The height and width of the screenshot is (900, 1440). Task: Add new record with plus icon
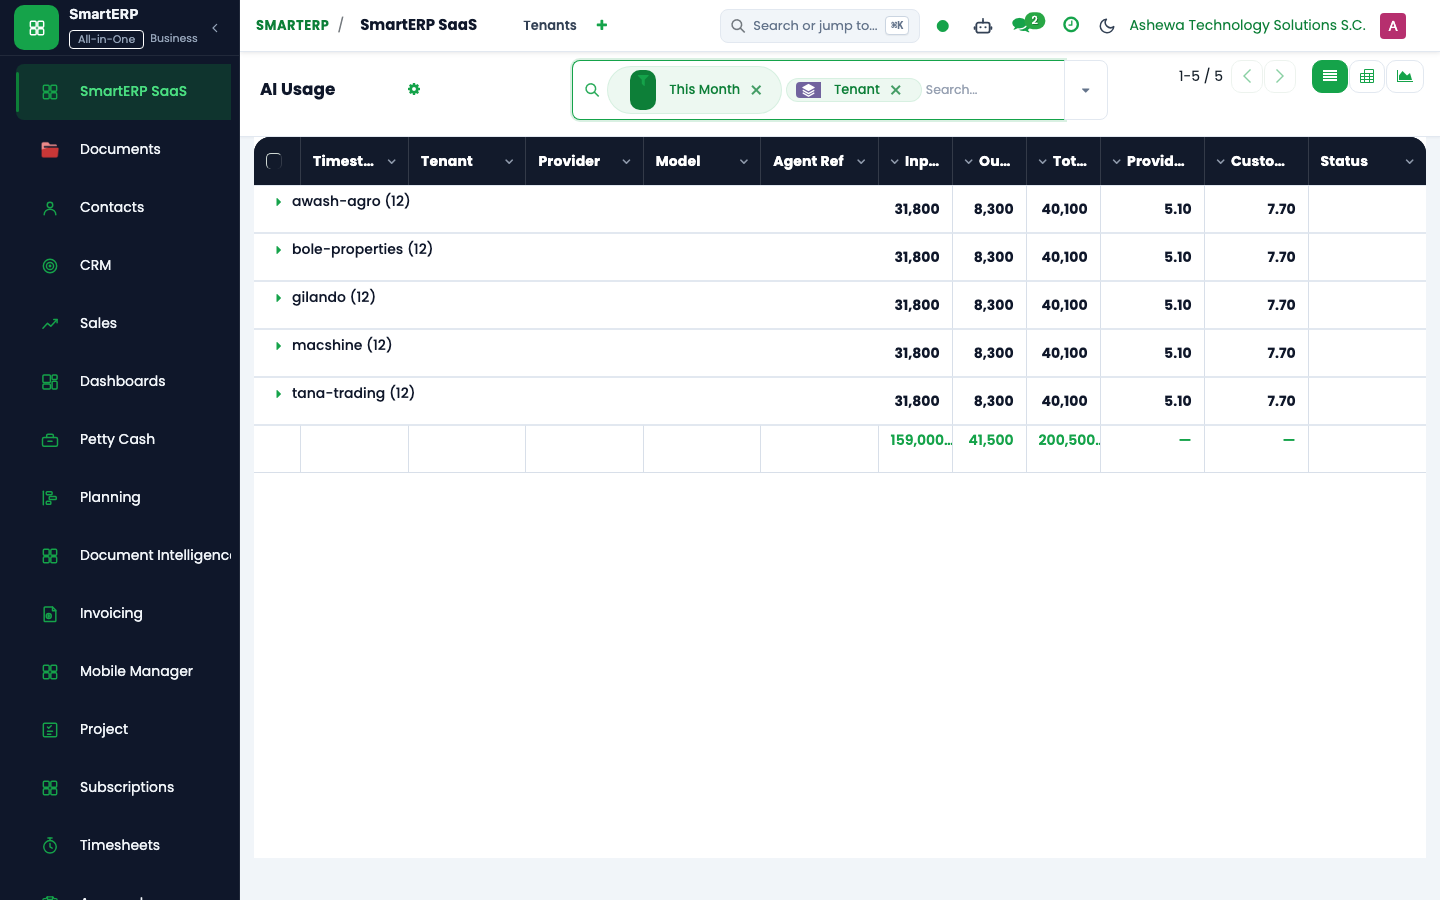click(x=602, y=25)
